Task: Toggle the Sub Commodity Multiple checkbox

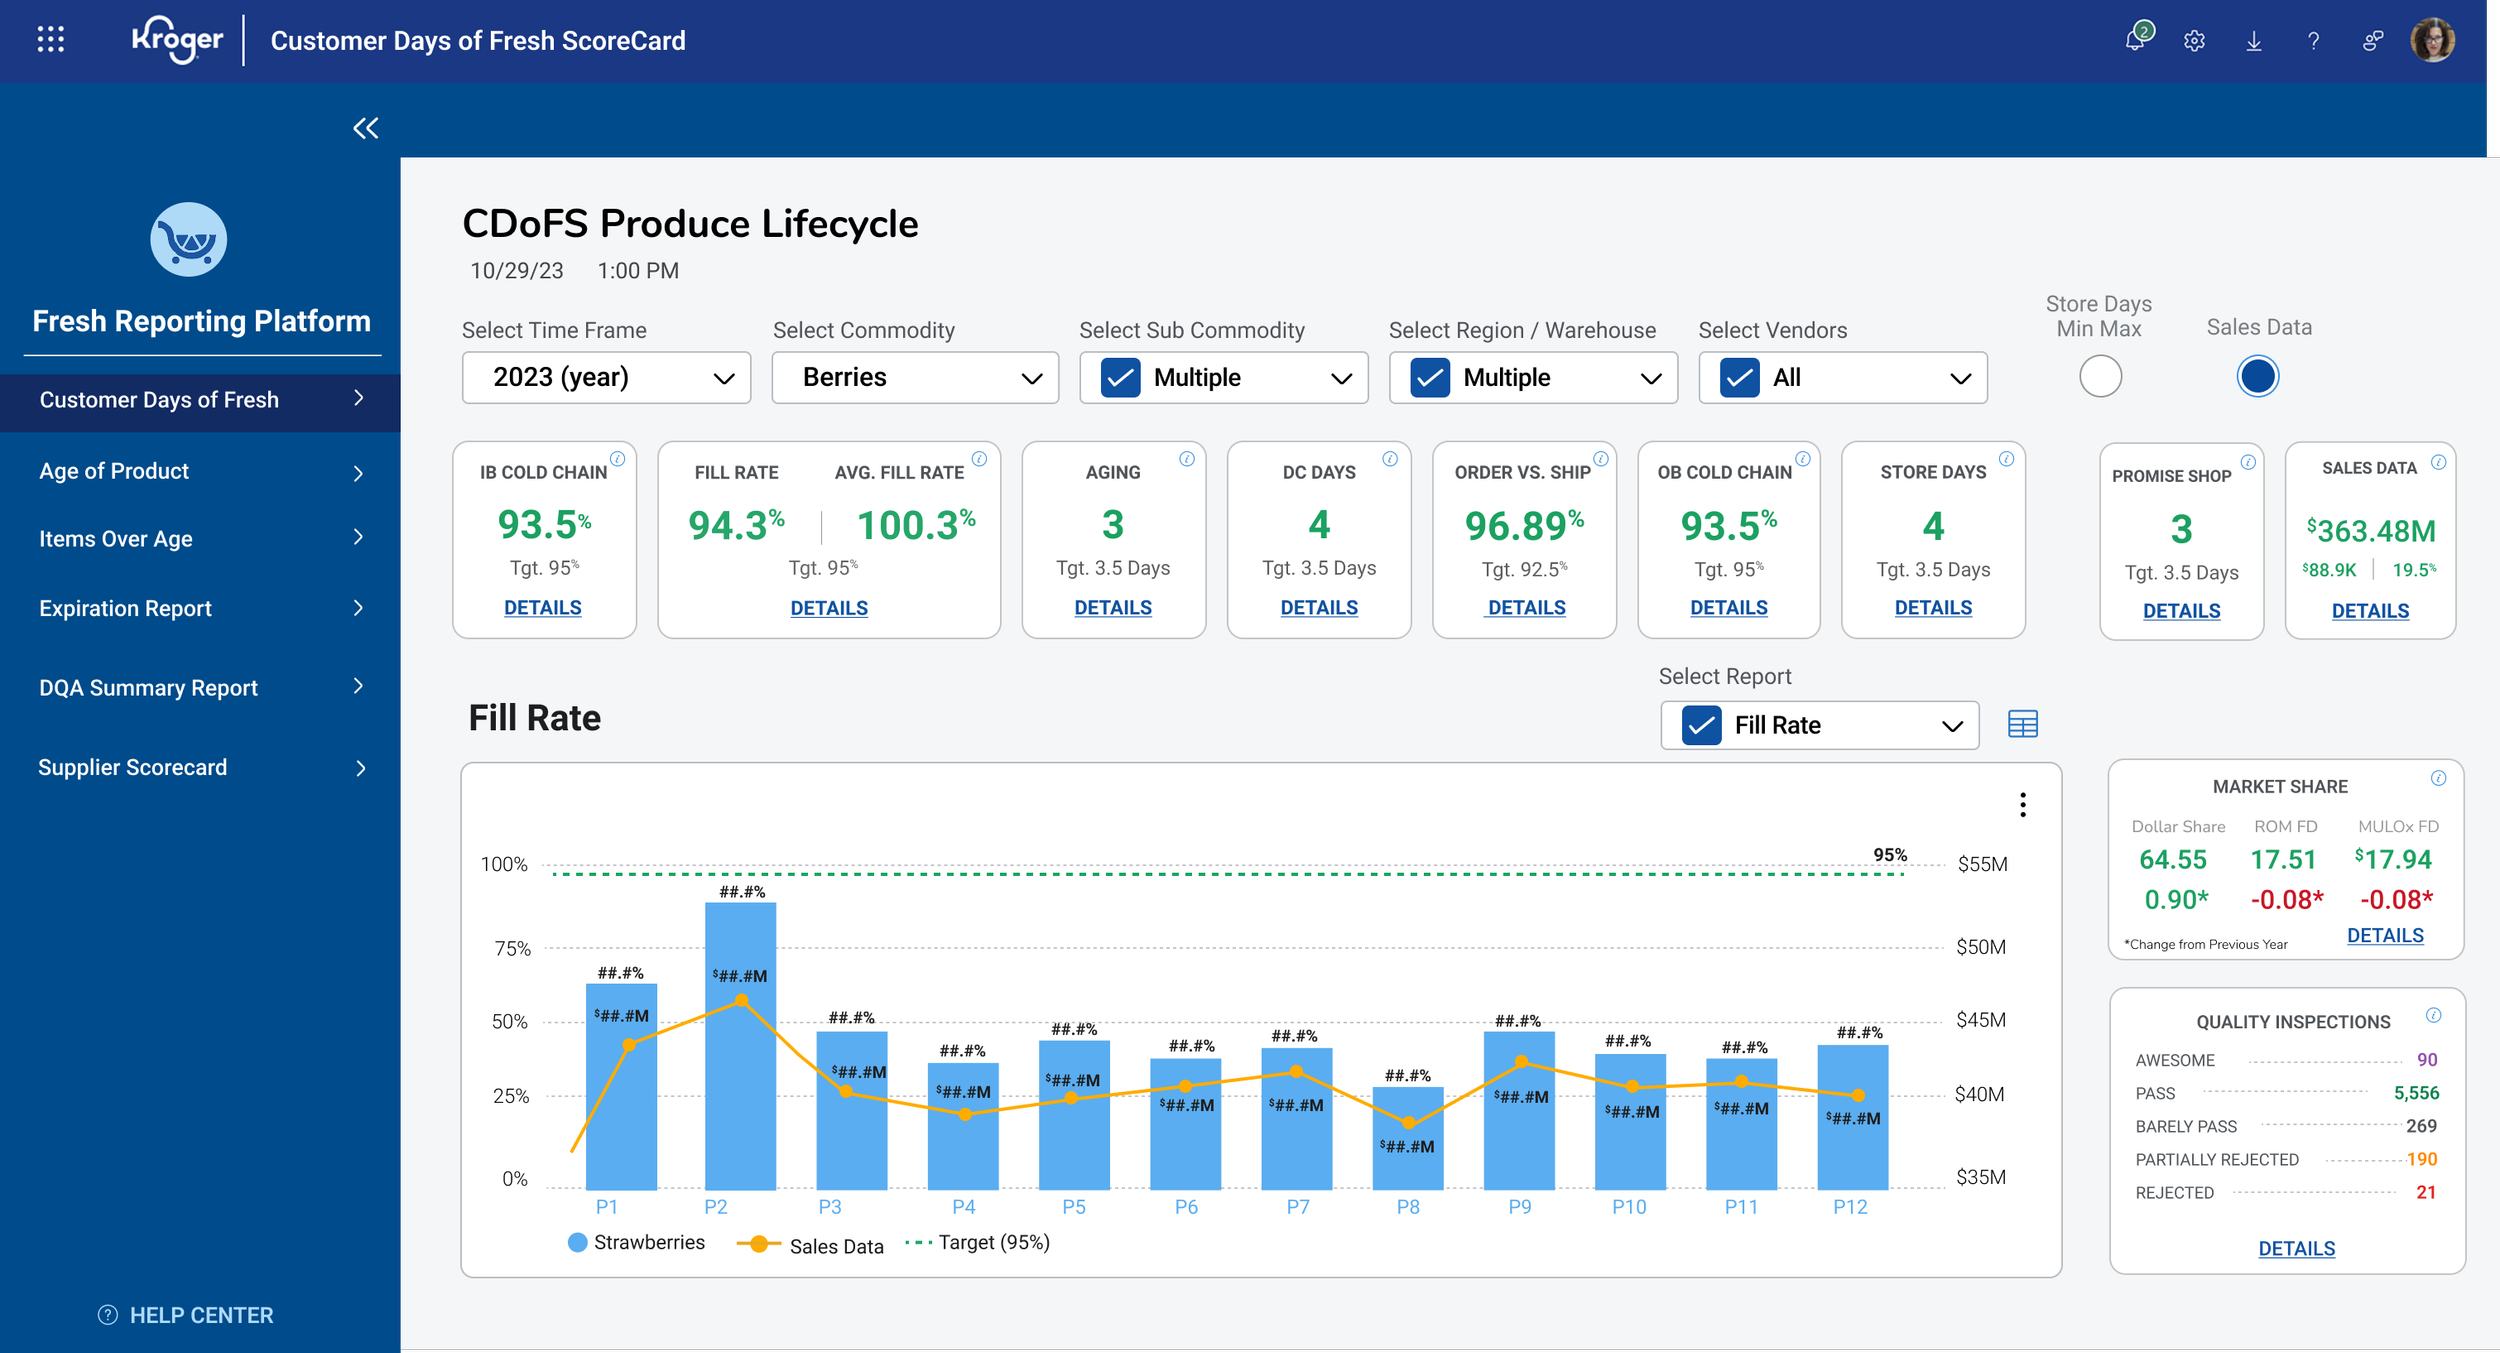Action: coord(1120,378)
